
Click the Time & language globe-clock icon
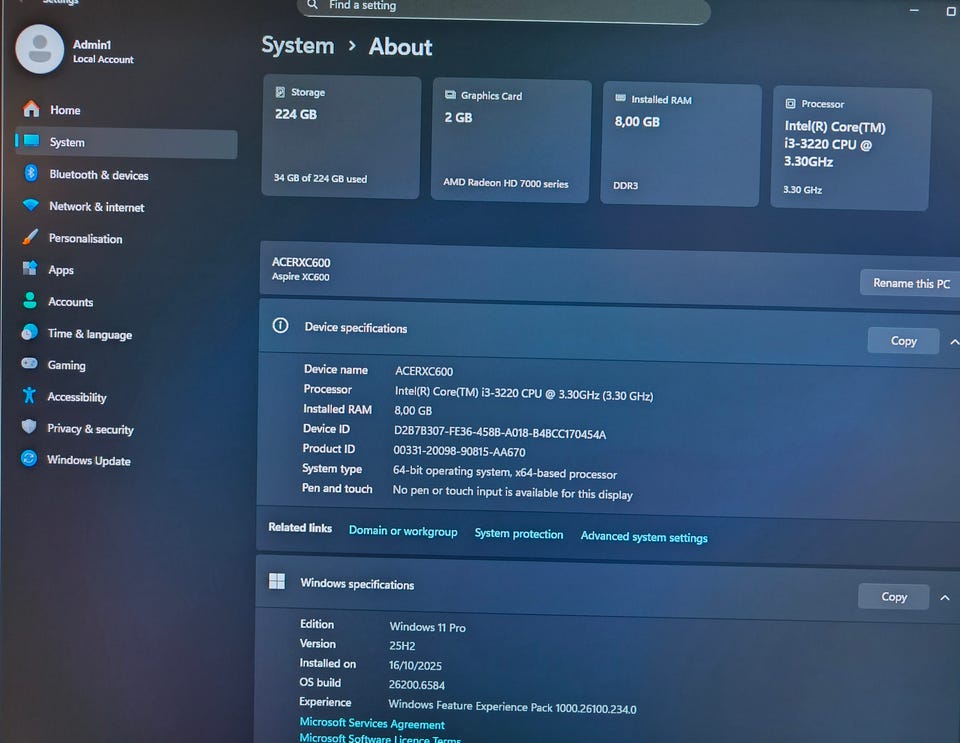pyautogui.click(x=29, y=332)
